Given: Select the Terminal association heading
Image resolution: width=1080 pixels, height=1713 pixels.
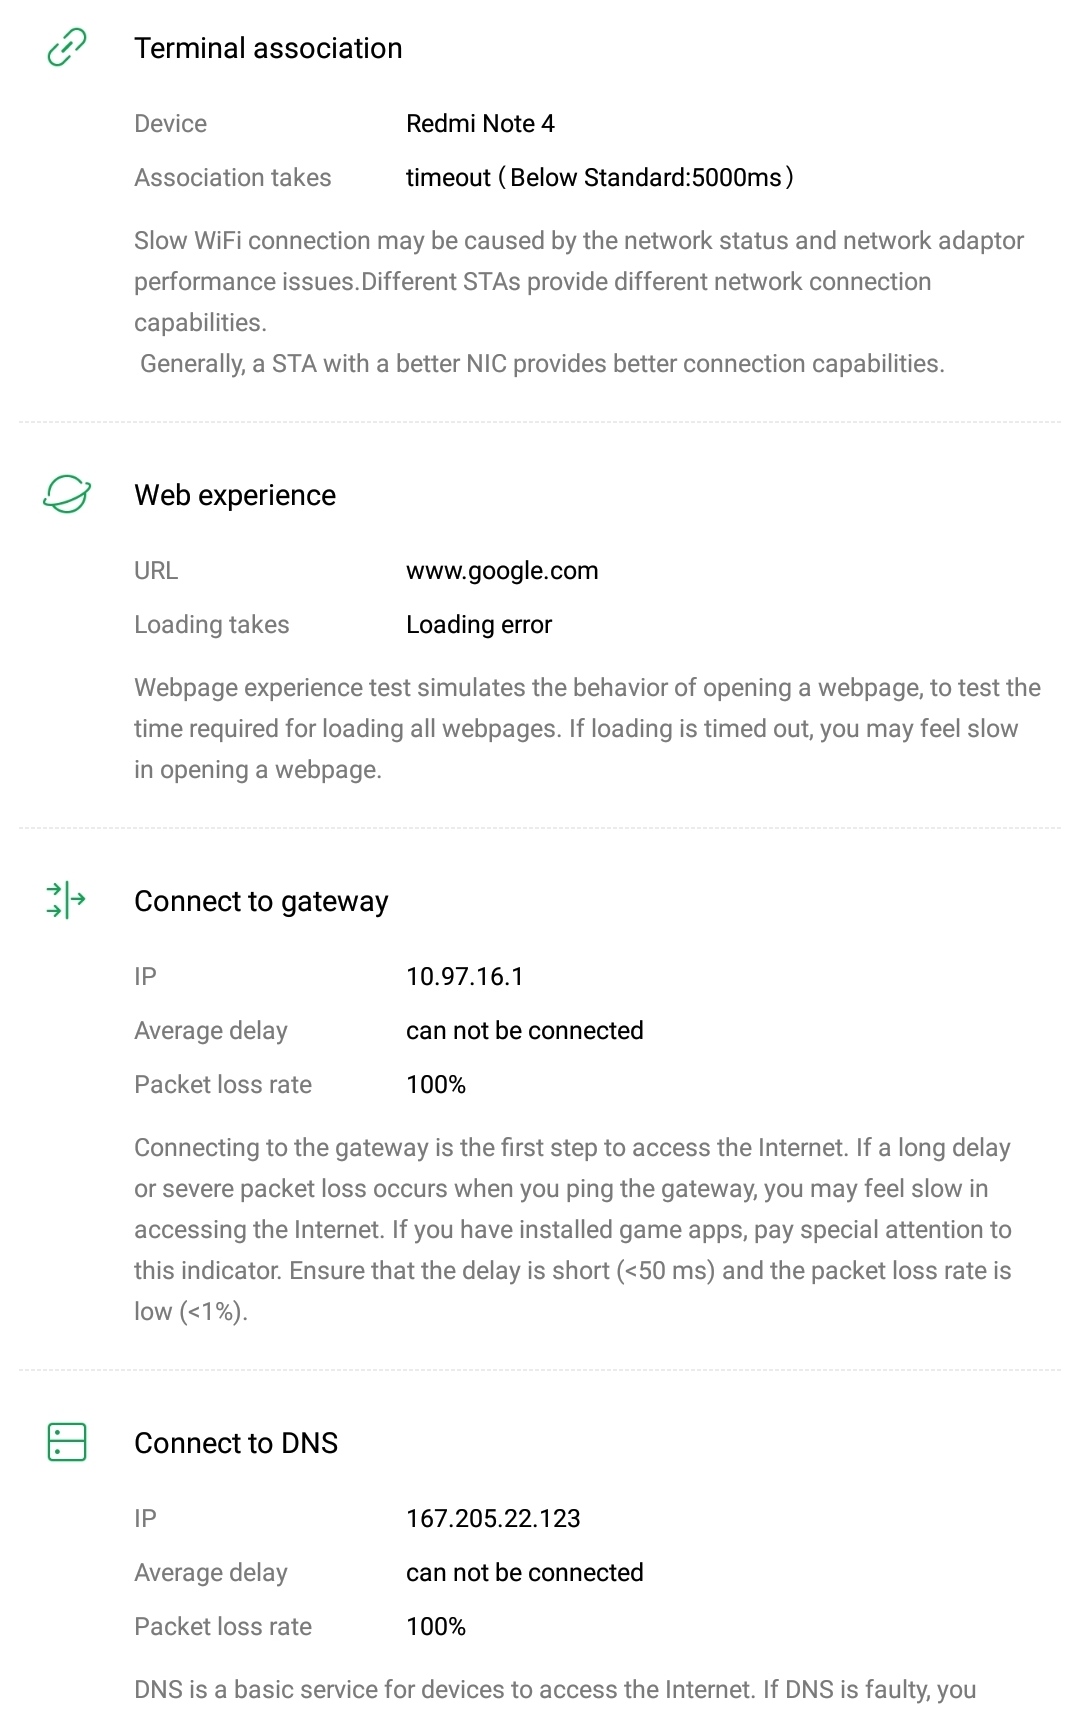Looking at the screenshot, I should 268,48.
